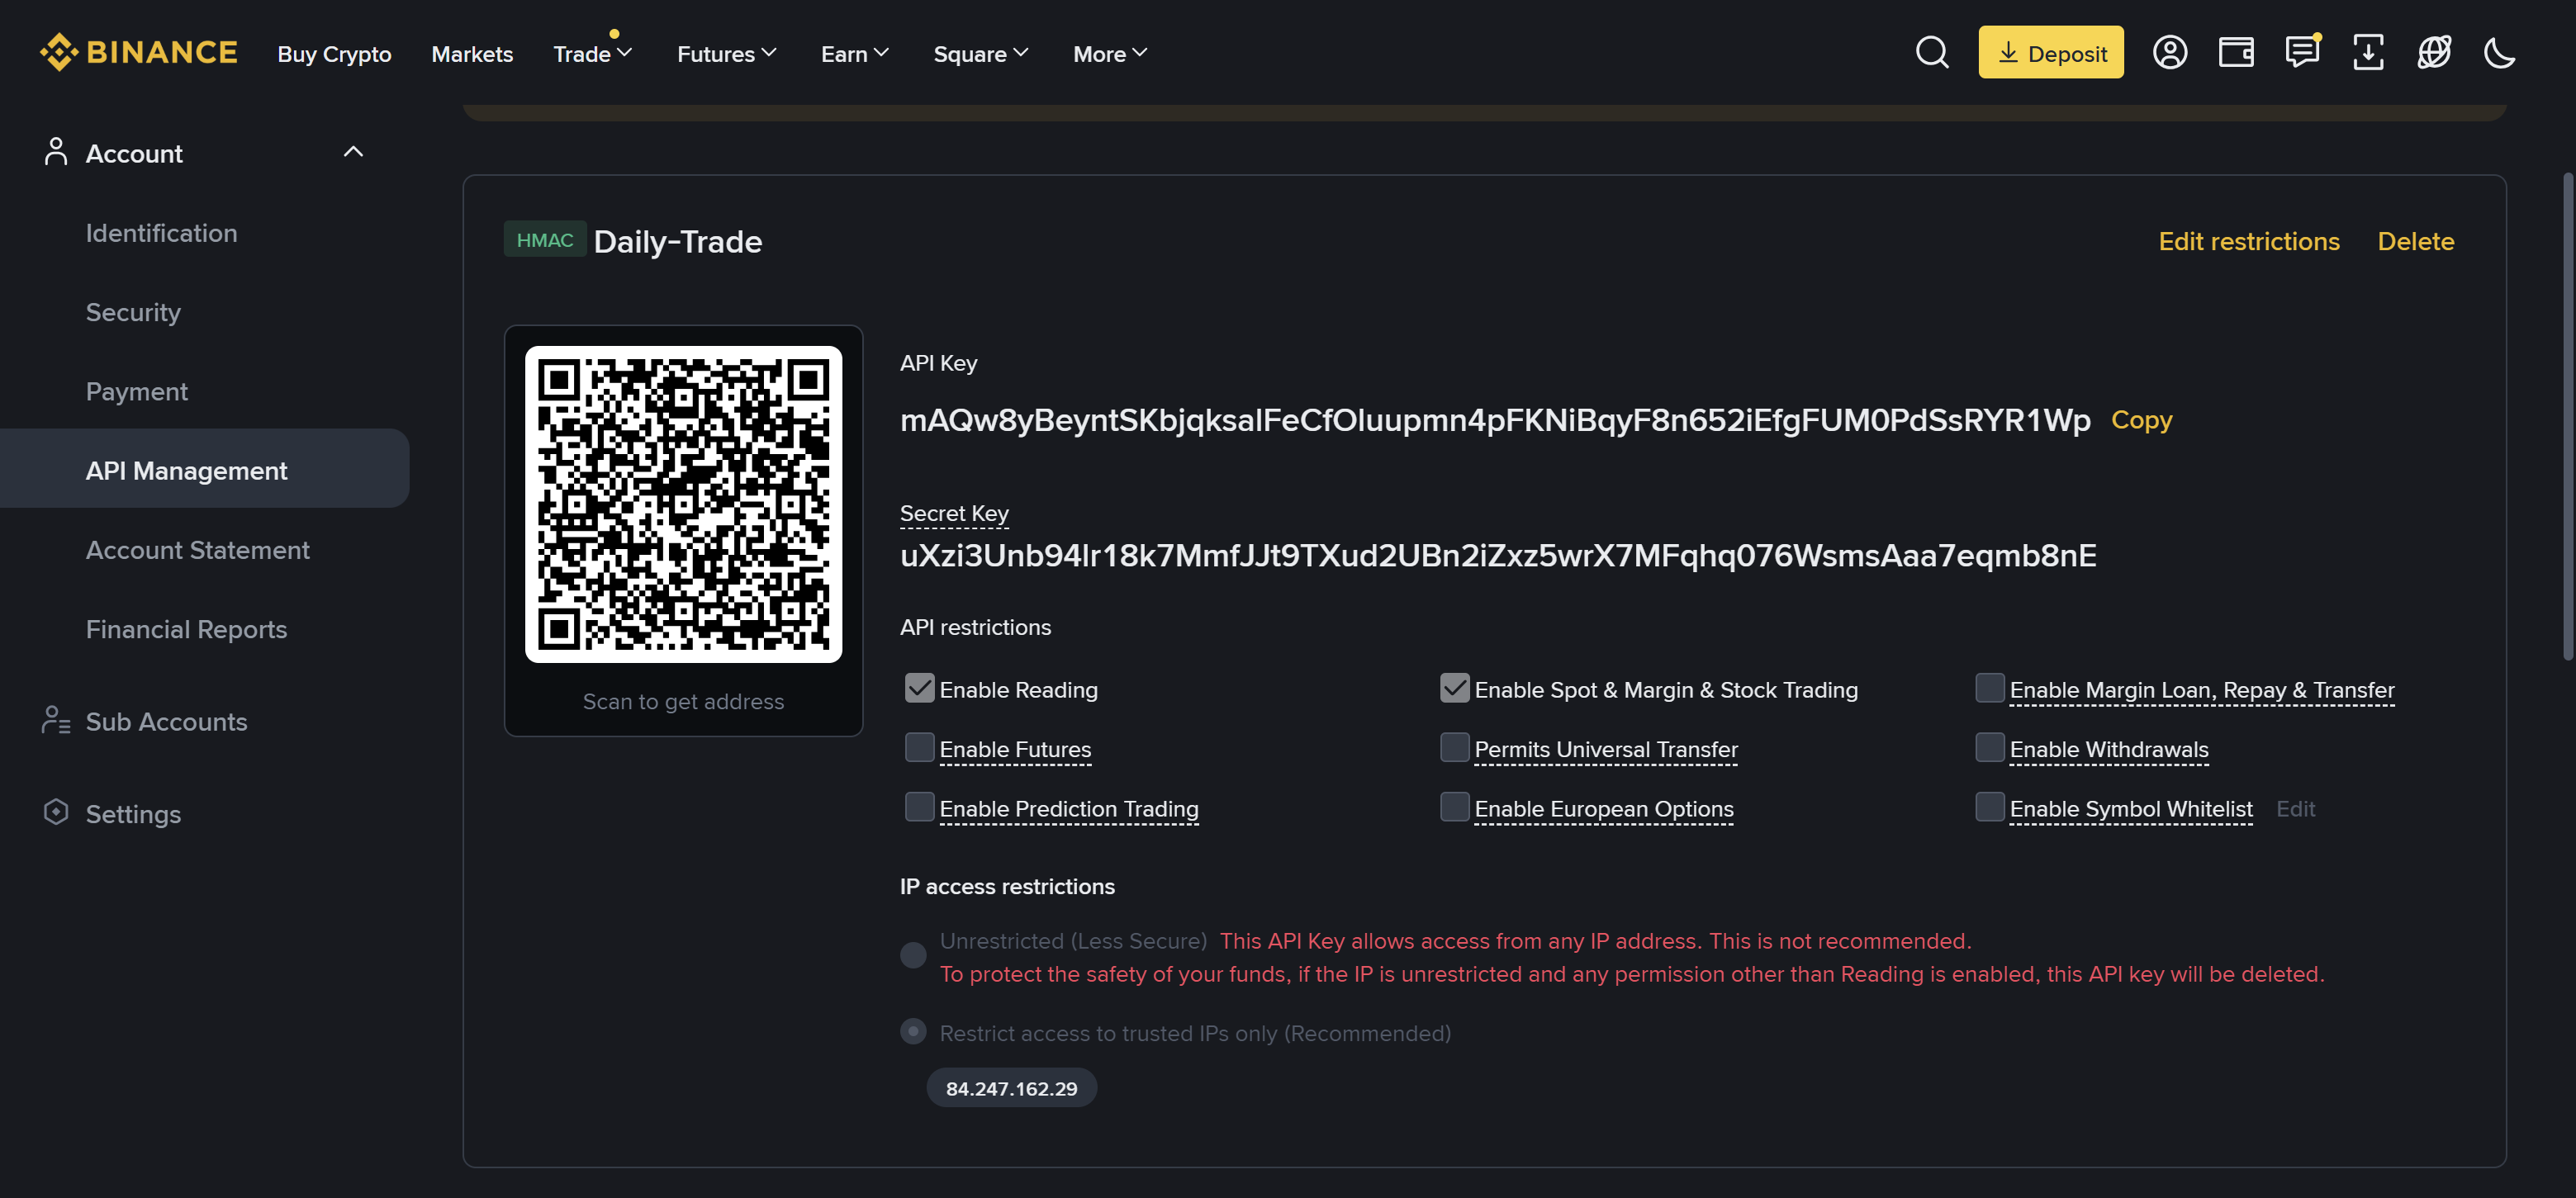The height and width of the screenshot is (1198, 2576).
Task: Click the page vertical scrollbar
Action: tap(2567, 416)
